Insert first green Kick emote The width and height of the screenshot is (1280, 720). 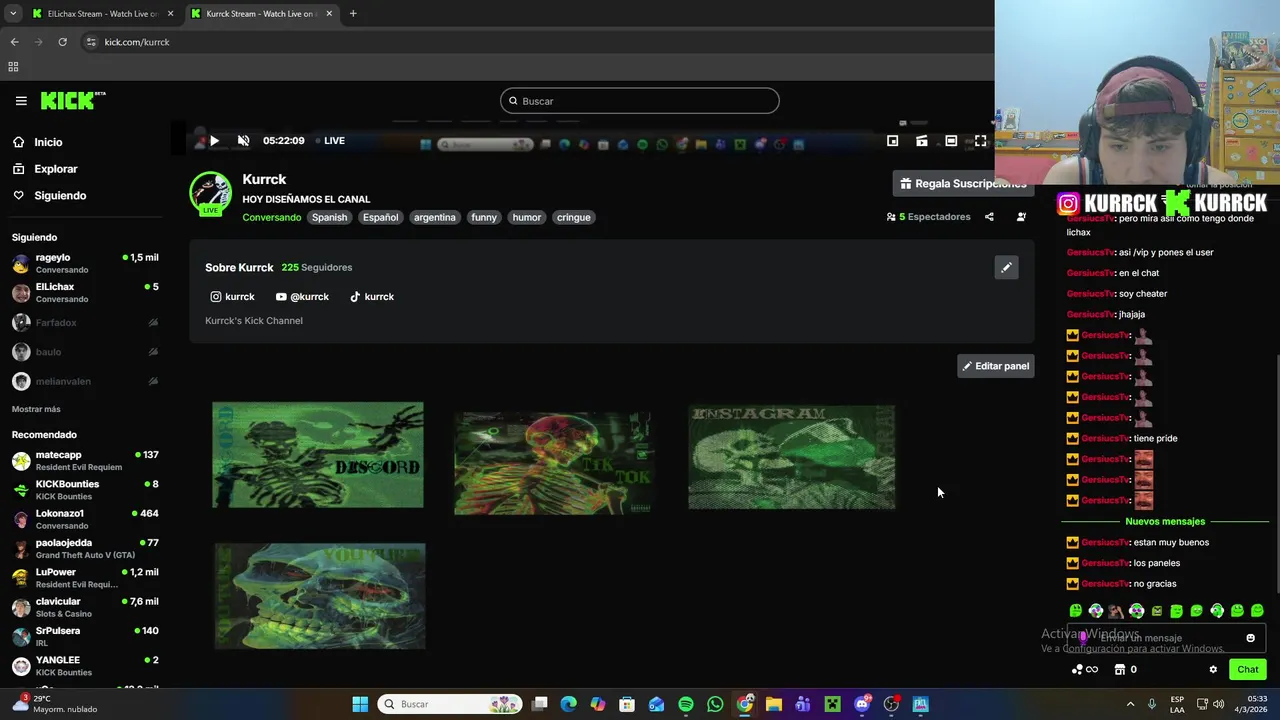click(1076, 611)
